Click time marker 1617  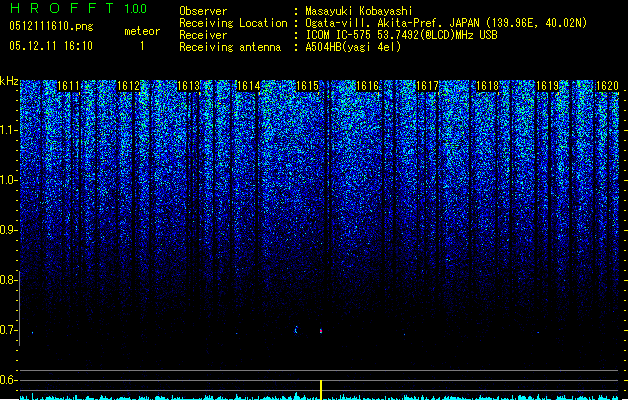[x=428, y=86]
